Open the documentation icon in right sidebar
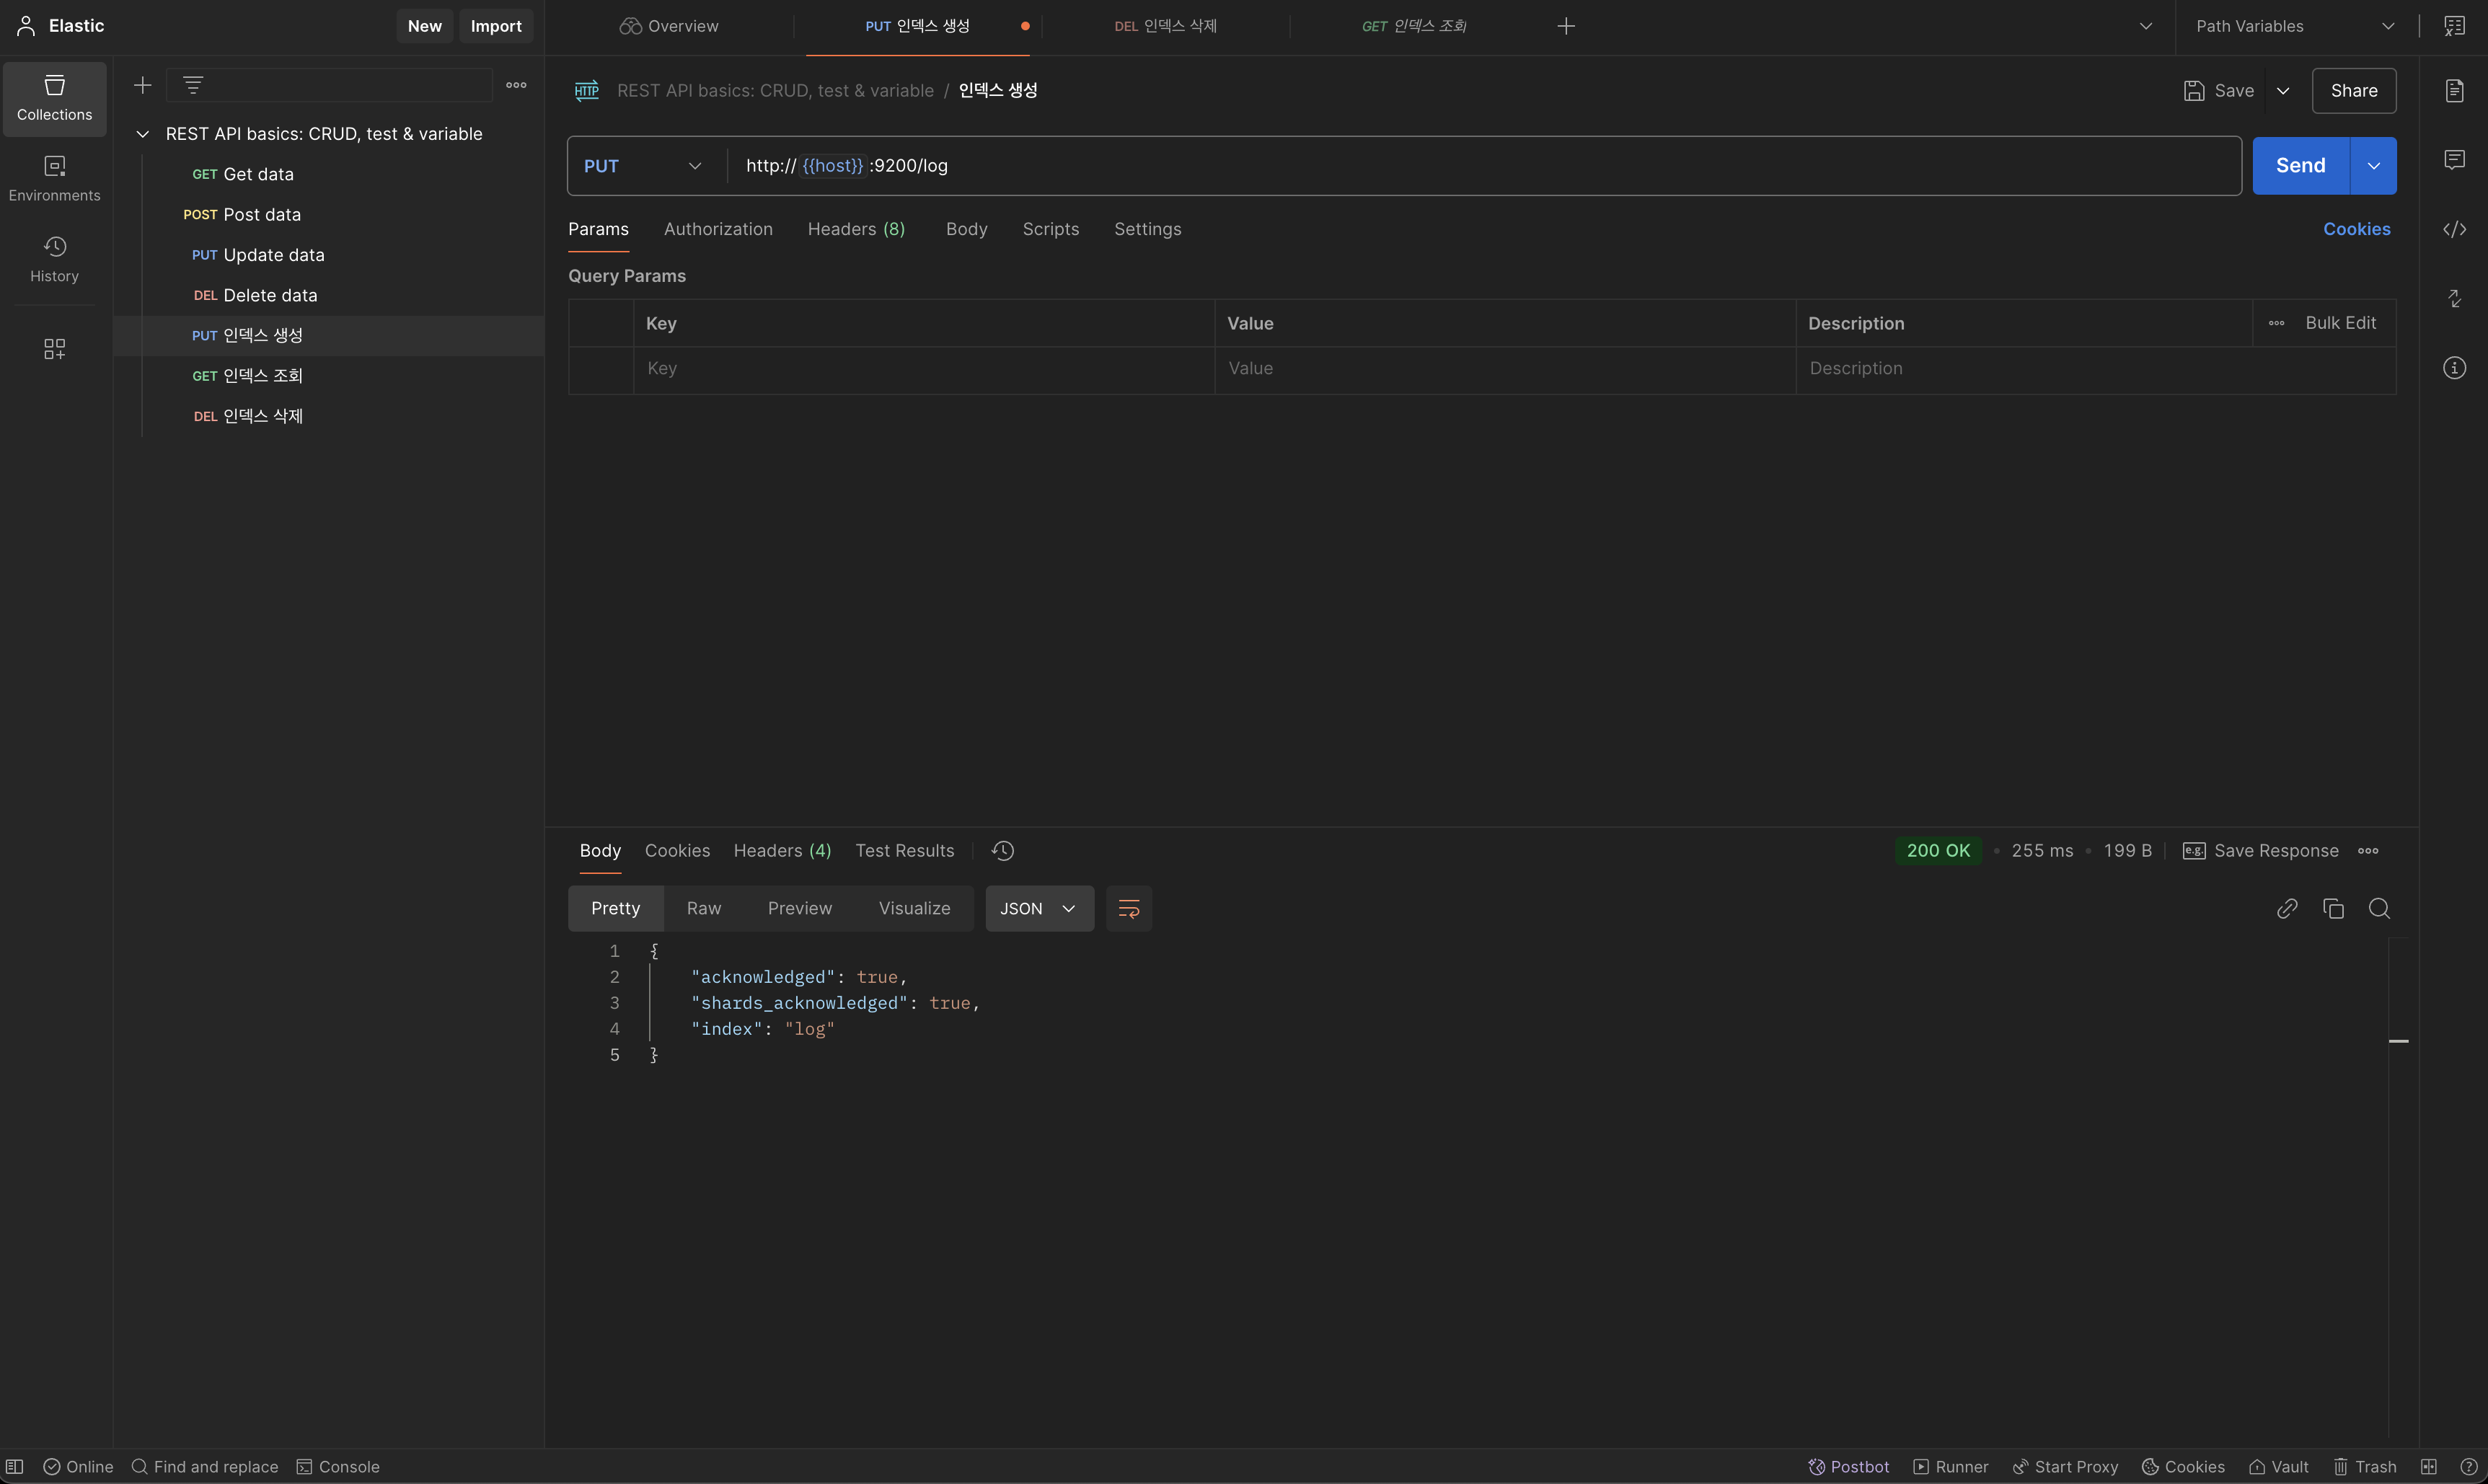The width and height of the screenshot is (2488, 1484). tap(2454, 91)
